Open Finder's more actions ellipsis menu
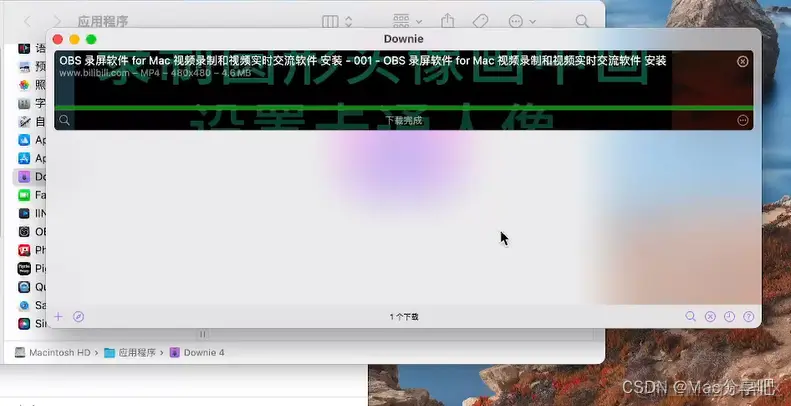This screenshot has height=406, width=791. [522, 21]
